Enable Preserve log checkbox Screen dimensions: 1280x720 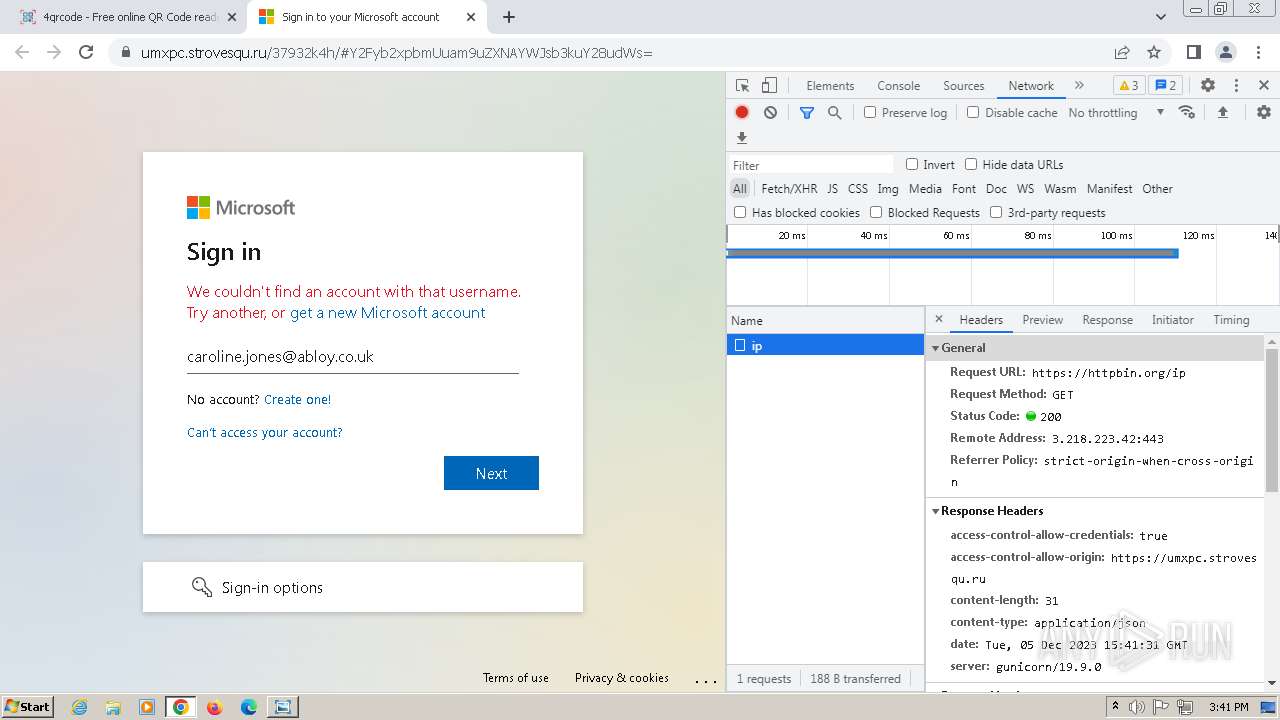coord(870,113)
